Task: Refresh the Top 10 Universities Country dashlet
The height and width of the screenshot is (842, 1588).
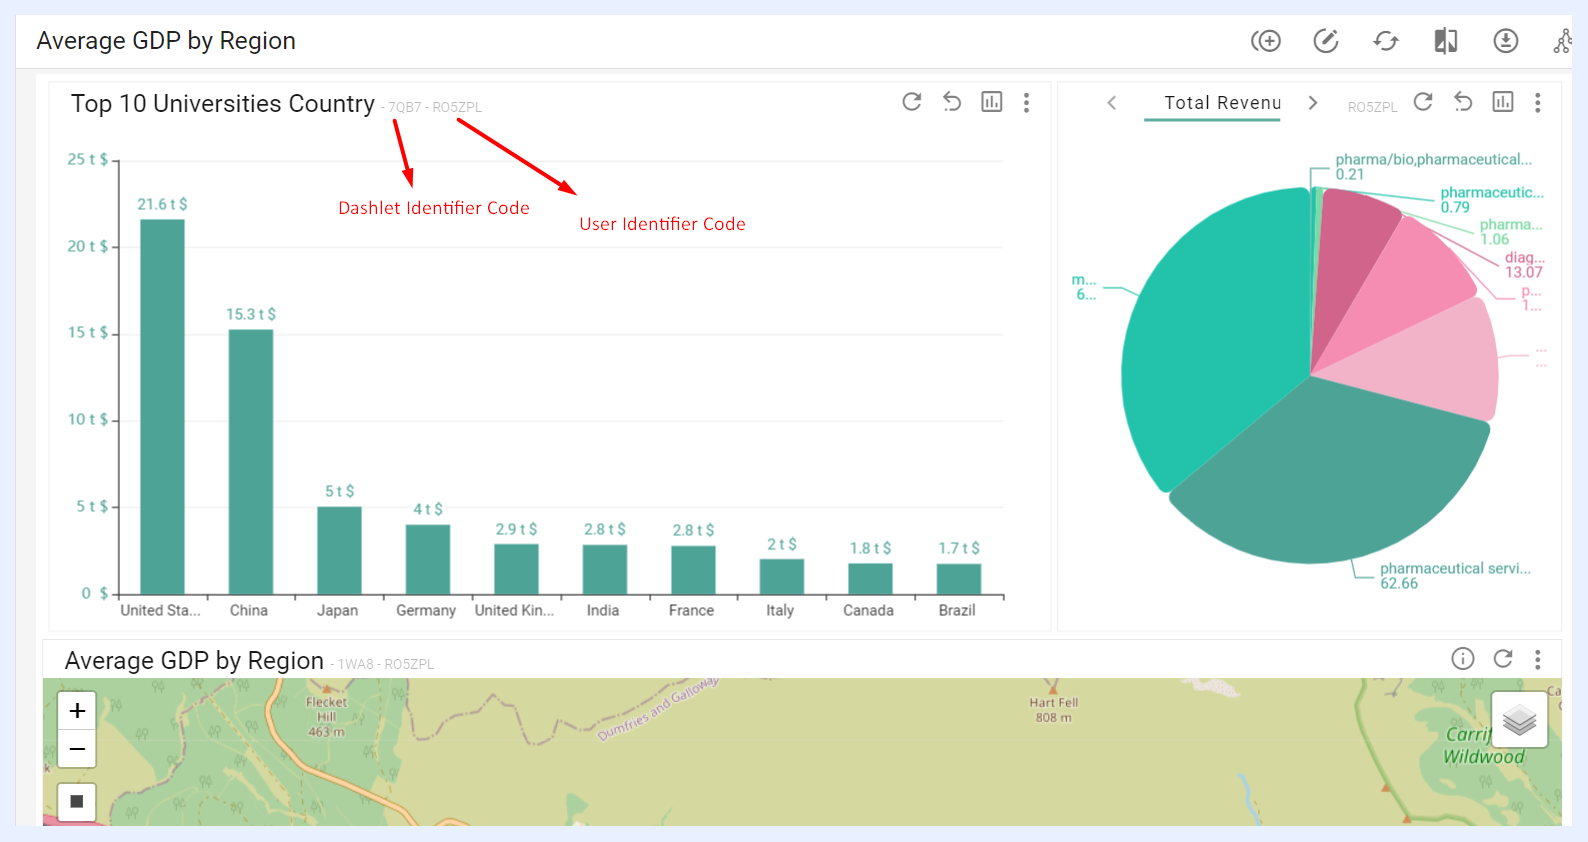Action: pyautogui.click(x=912, y=102)
